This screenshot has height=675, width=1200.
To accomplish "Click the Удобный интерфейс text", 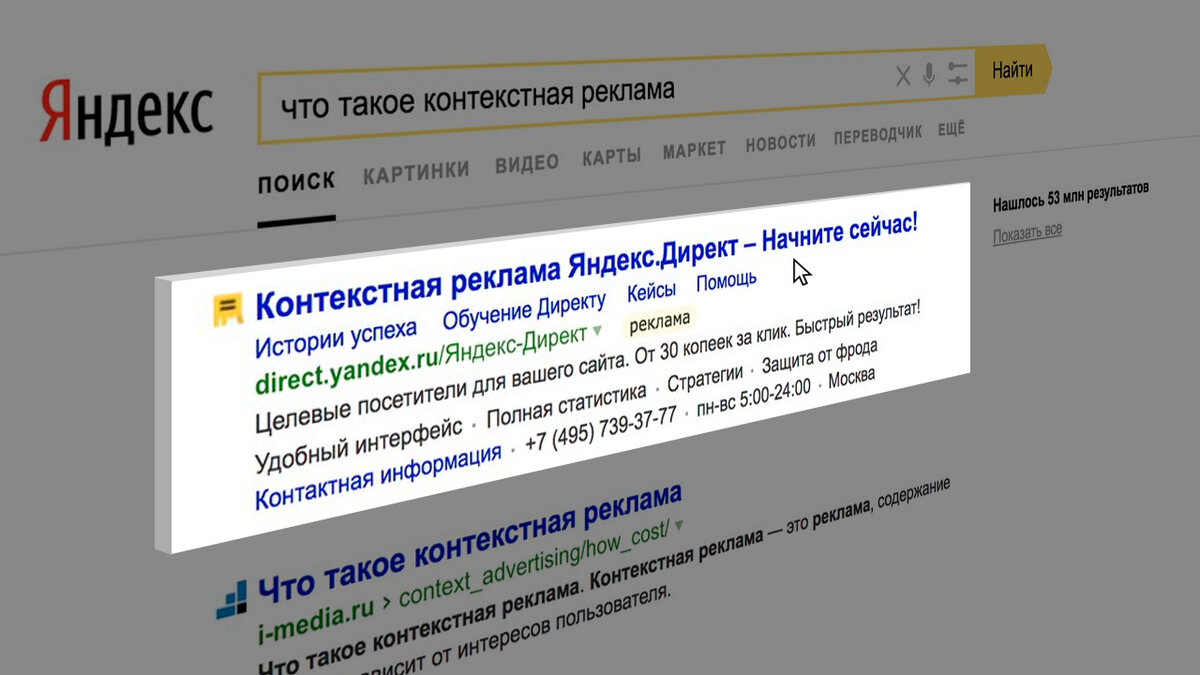I will click(x=357, y=446).
